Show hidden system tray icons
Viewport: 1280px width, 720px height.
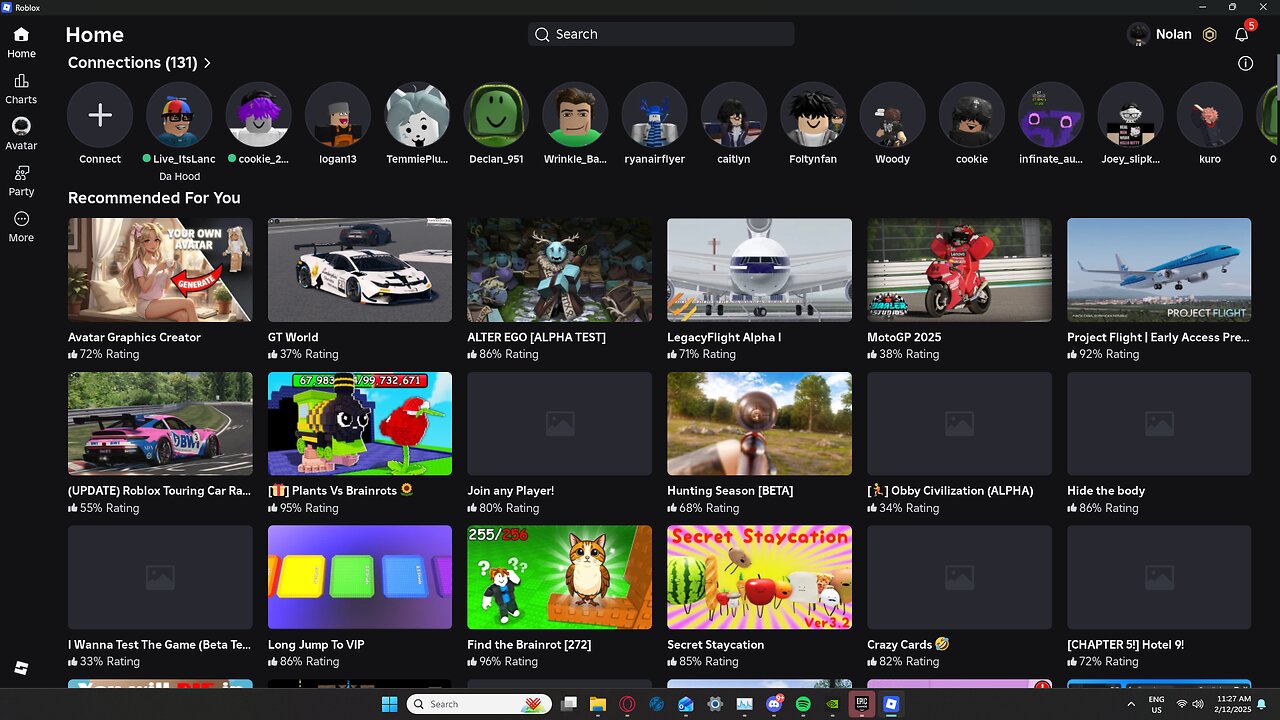point(1131,704)
